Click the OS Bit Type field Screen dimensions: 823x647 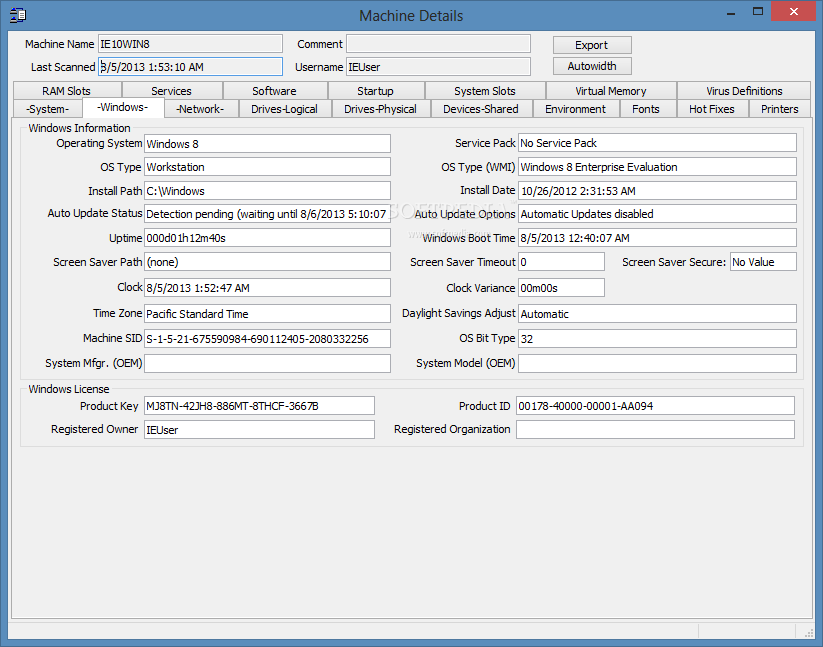658,338
